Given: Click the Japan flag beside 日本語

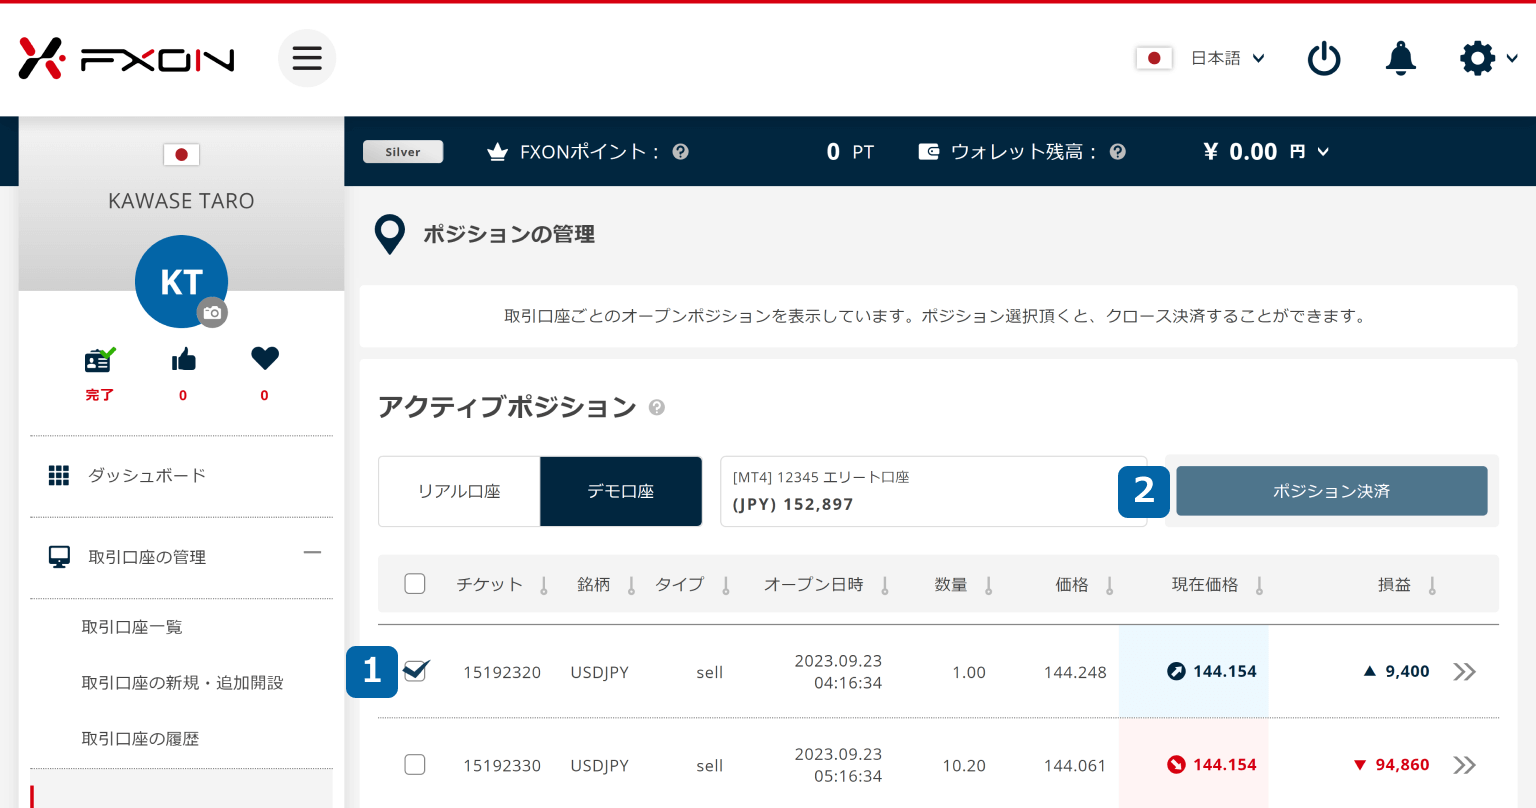Looking at the screenshot, I should [1154, 59].
